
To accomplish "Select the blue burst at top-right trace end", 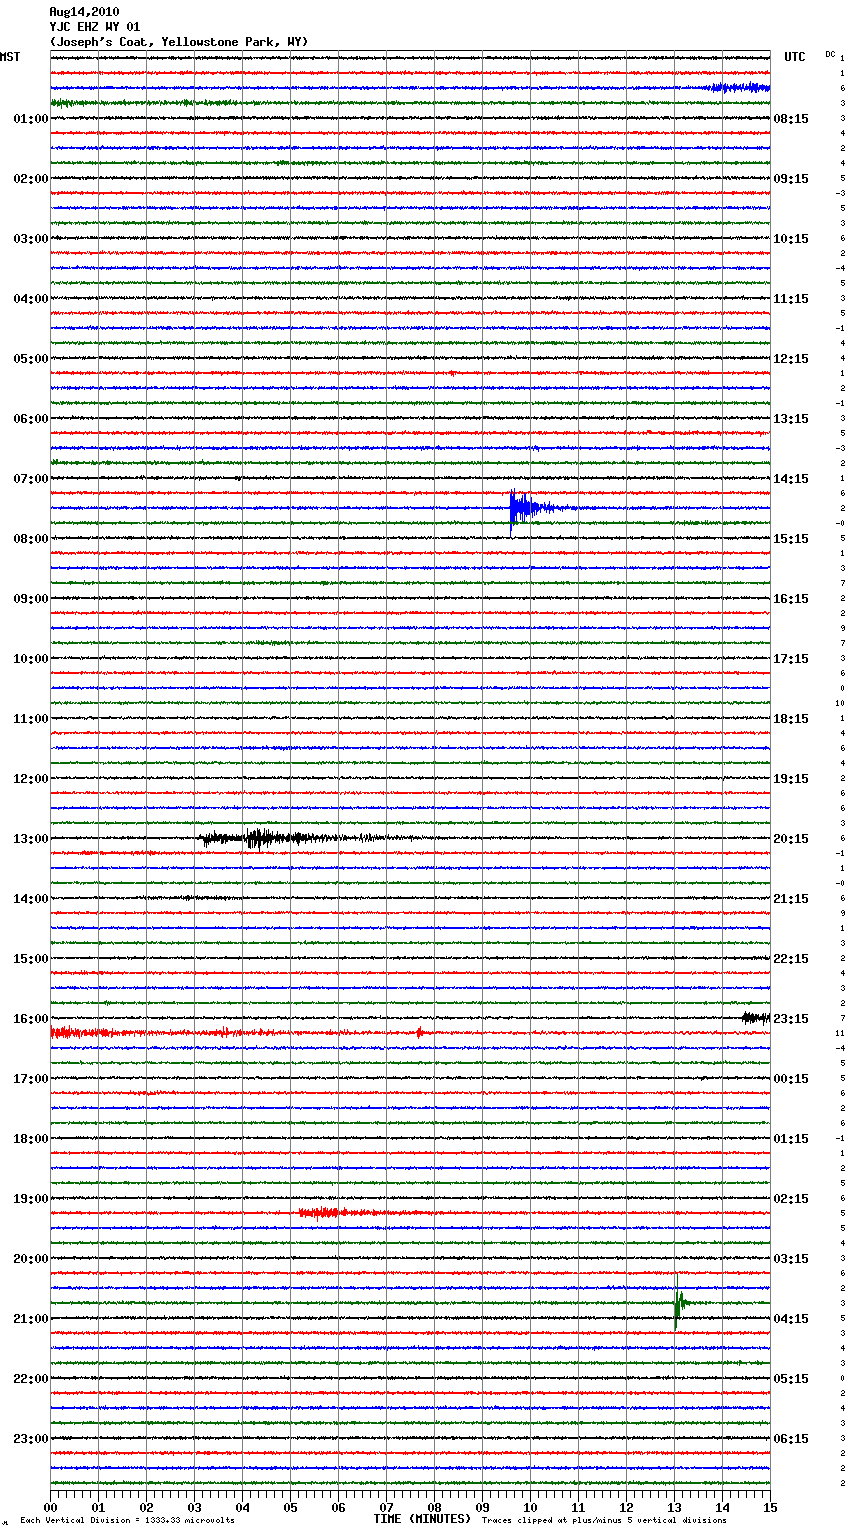I will coord(740,88).
